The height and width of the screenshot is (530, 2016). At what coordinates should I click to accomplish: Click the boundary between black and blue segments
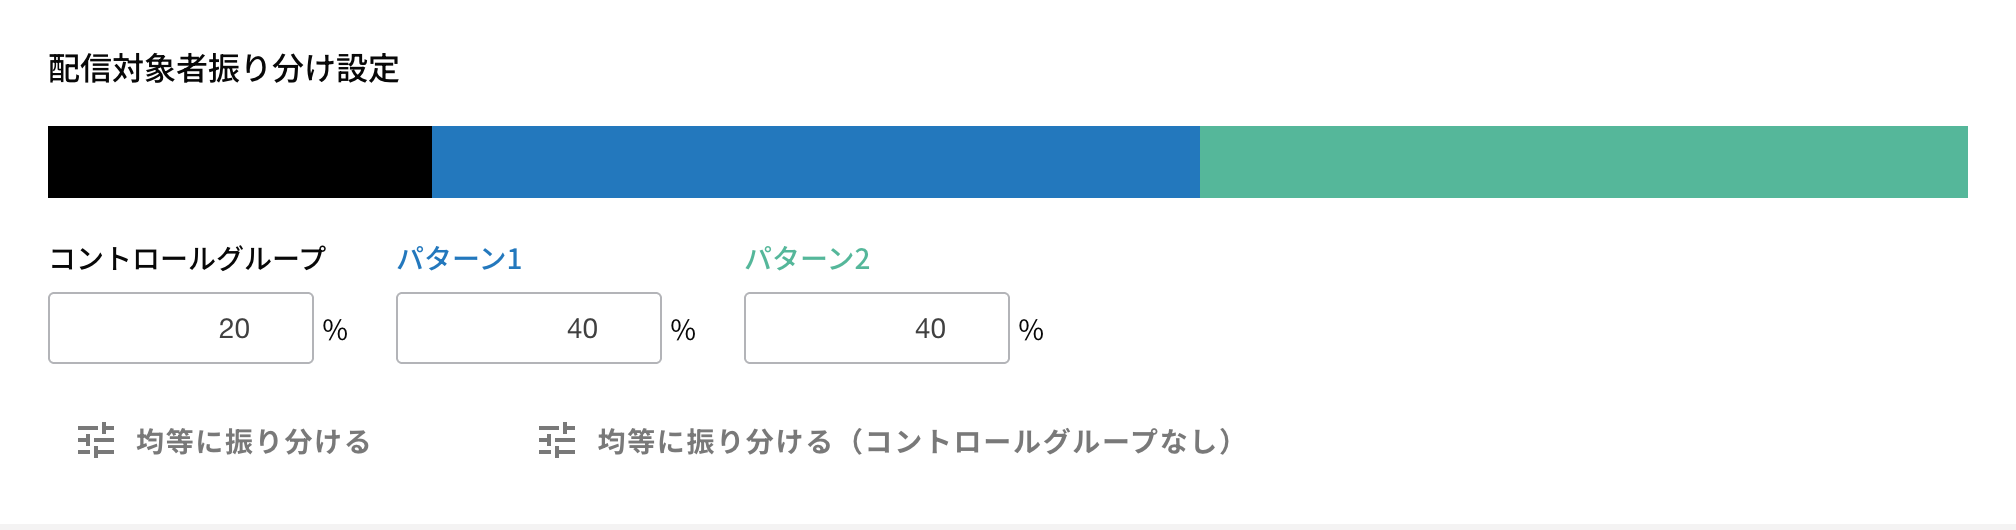(x=432, y=162)
